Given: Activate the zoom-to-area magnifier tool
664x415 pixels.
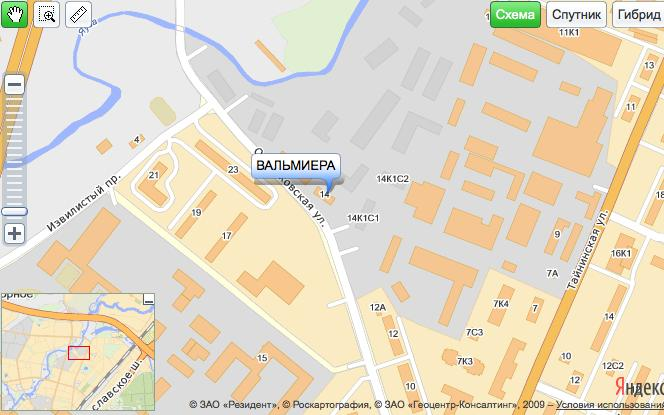Looking at the screenshot, I should pyautogui.click(x=47, y=14).
